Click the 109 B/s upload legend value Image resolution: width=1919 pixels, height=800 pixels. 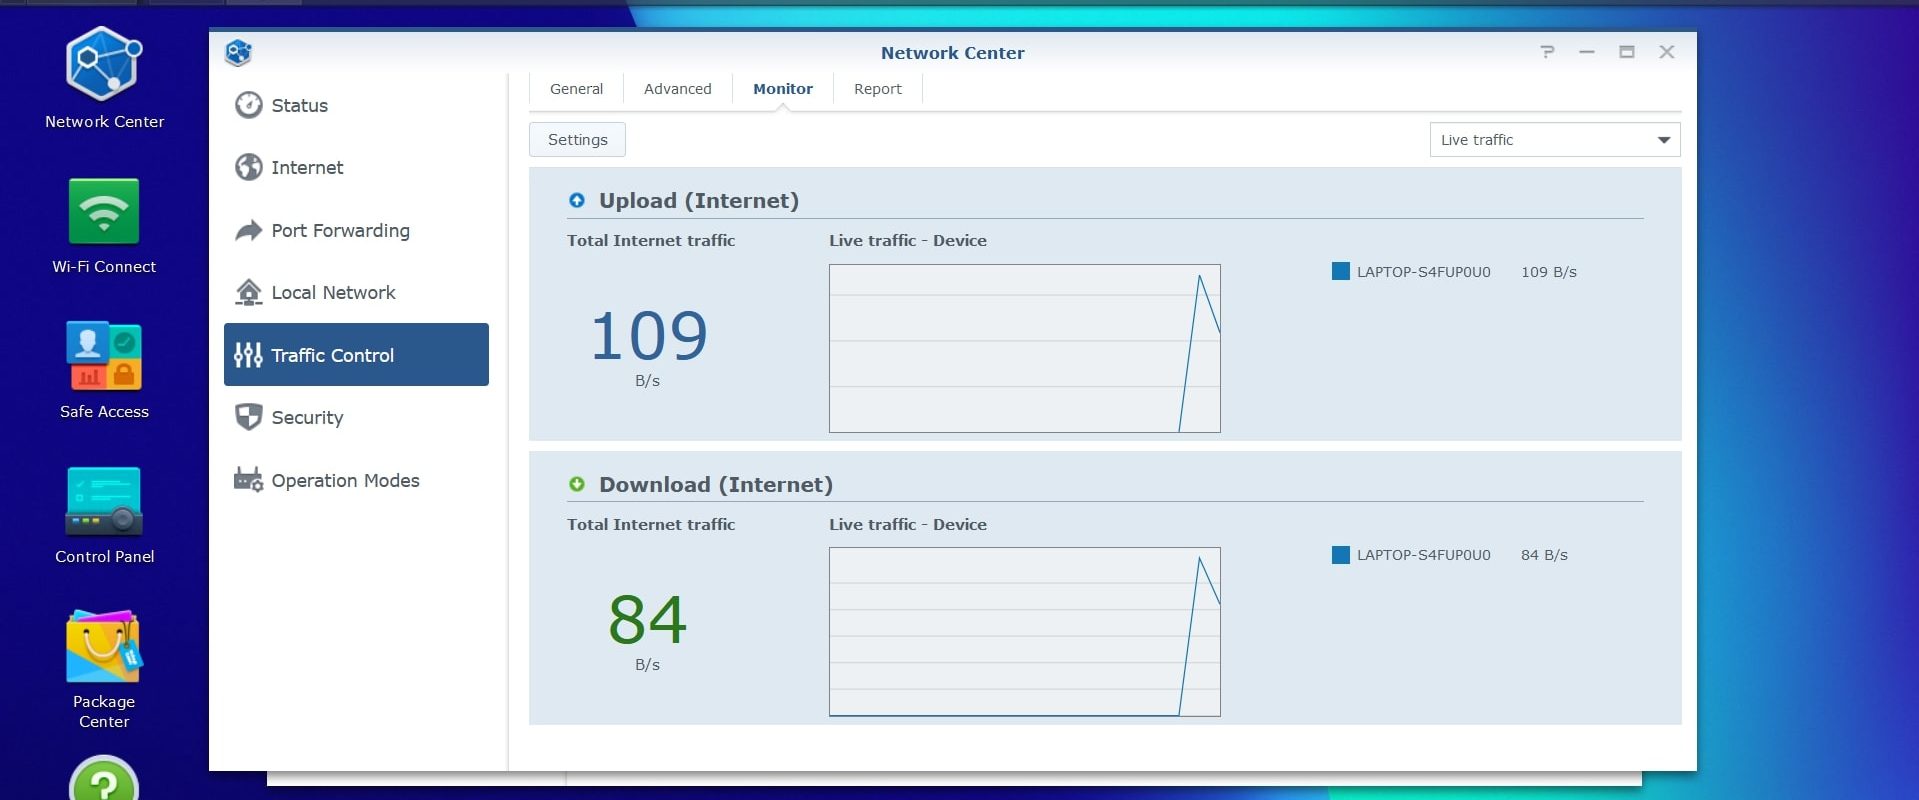(1549, 272)
